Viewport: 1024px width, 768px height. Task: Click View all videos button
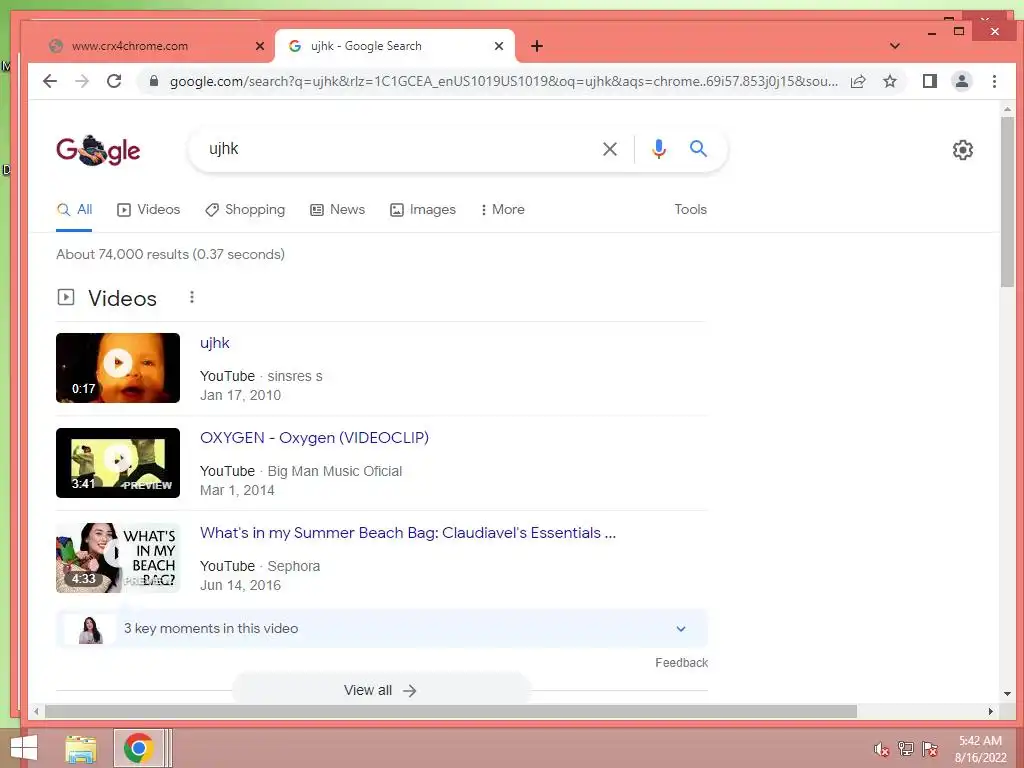click(x=381, y=690)
